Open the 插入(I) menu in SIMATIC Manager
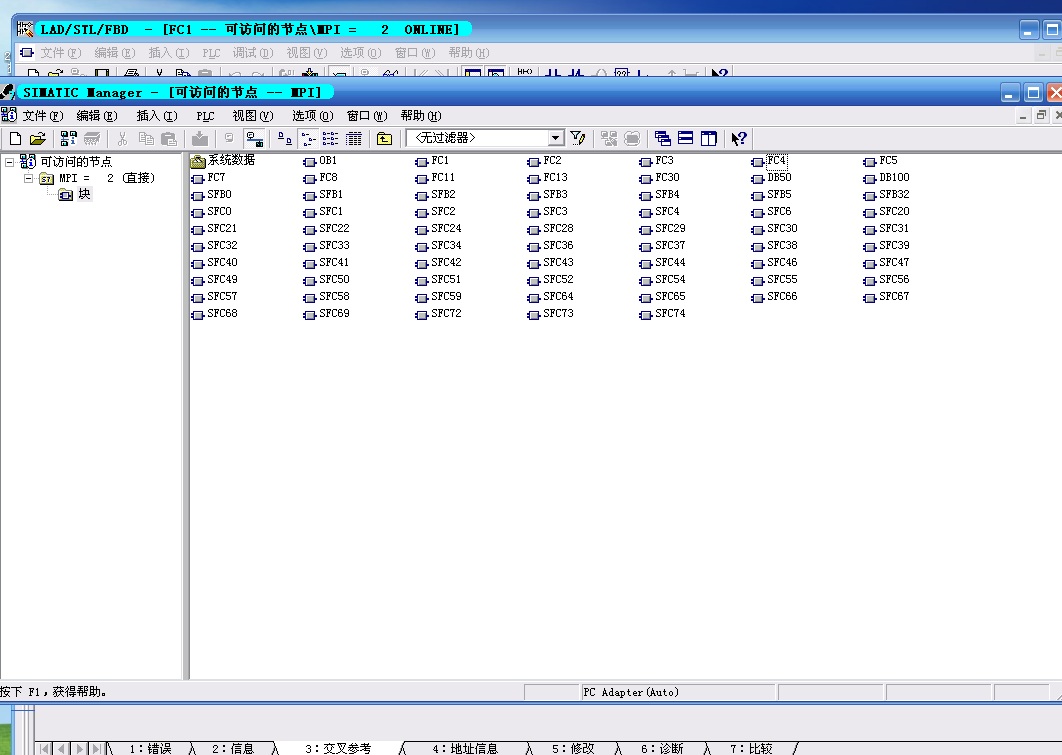This screenshot has height=755, width=1062. tap(156, 116)
